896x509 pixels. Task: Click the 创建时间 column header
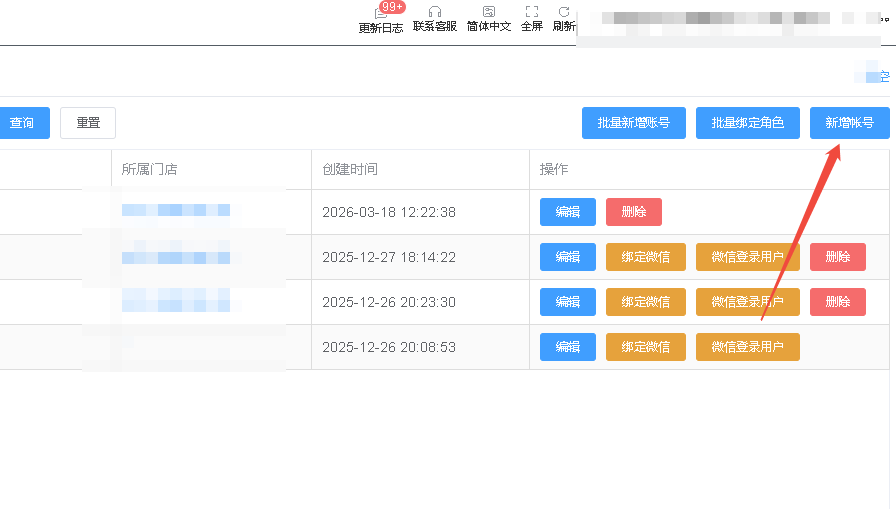[x=350, y=169]
